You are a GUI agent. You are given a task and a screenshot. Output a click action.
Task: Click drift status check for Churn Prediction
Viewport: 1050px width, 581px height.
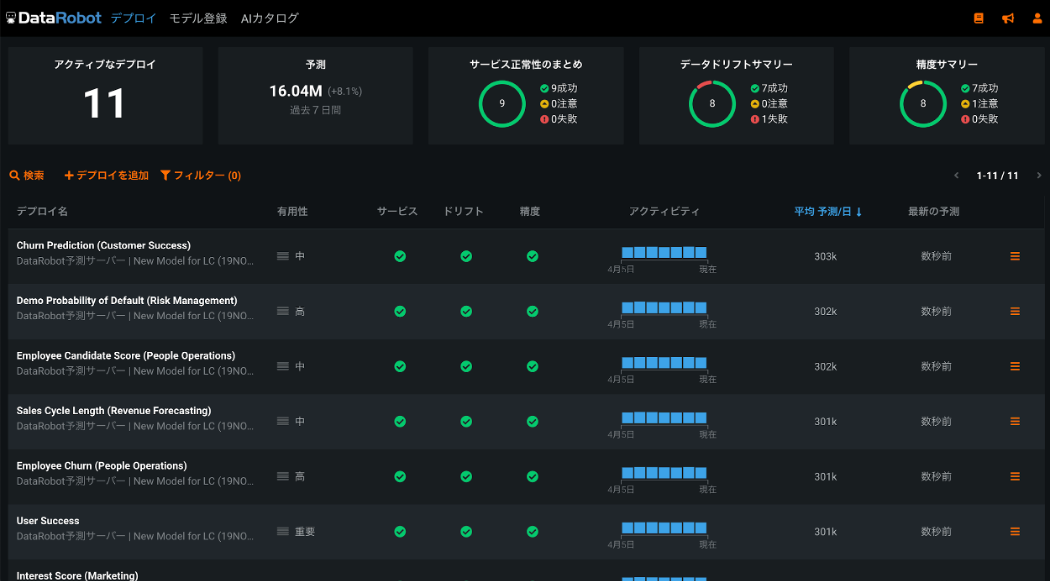pyautogui.click(x=466, y=256)
